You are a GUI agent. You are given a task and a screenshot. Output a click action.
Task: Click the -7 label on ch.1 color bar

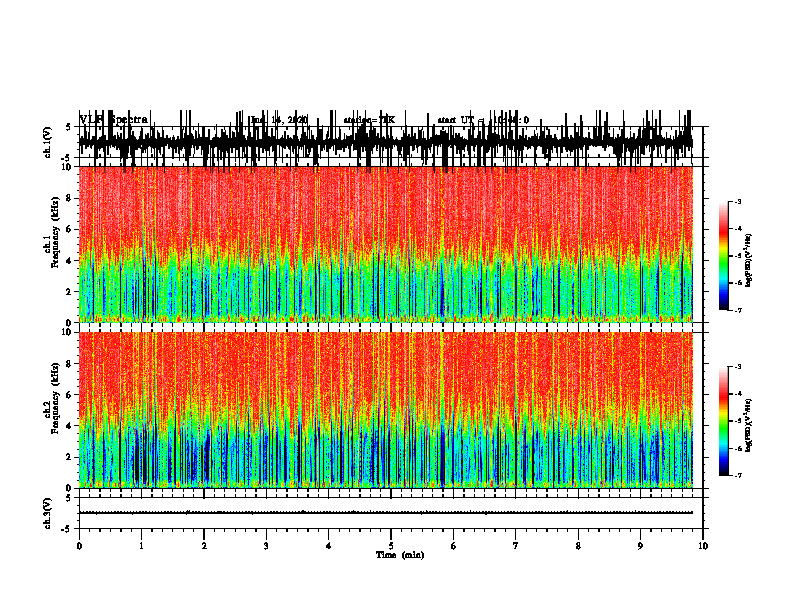(737, 310)
